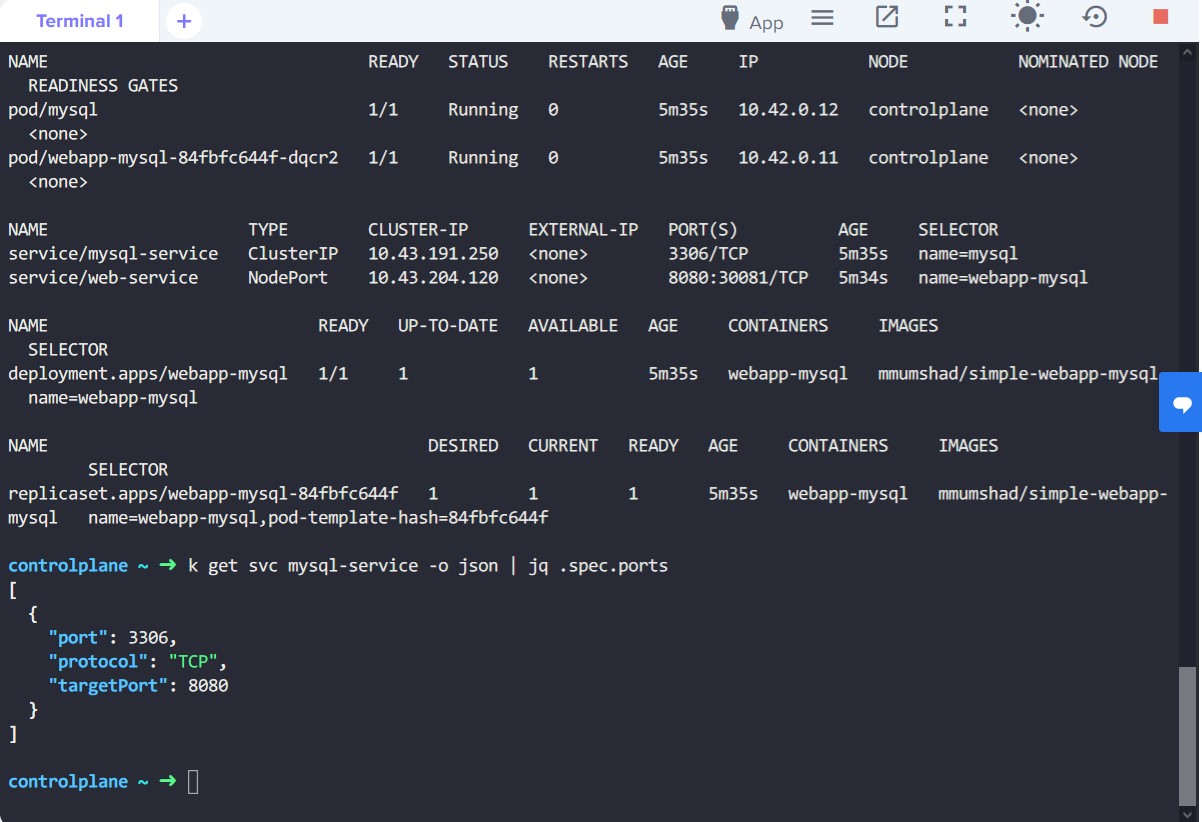Add a new terminal tab with plus
Image resolution: width=1202 pixels, height=822 pixels.
pyautogui.click(x=184, y=21)
